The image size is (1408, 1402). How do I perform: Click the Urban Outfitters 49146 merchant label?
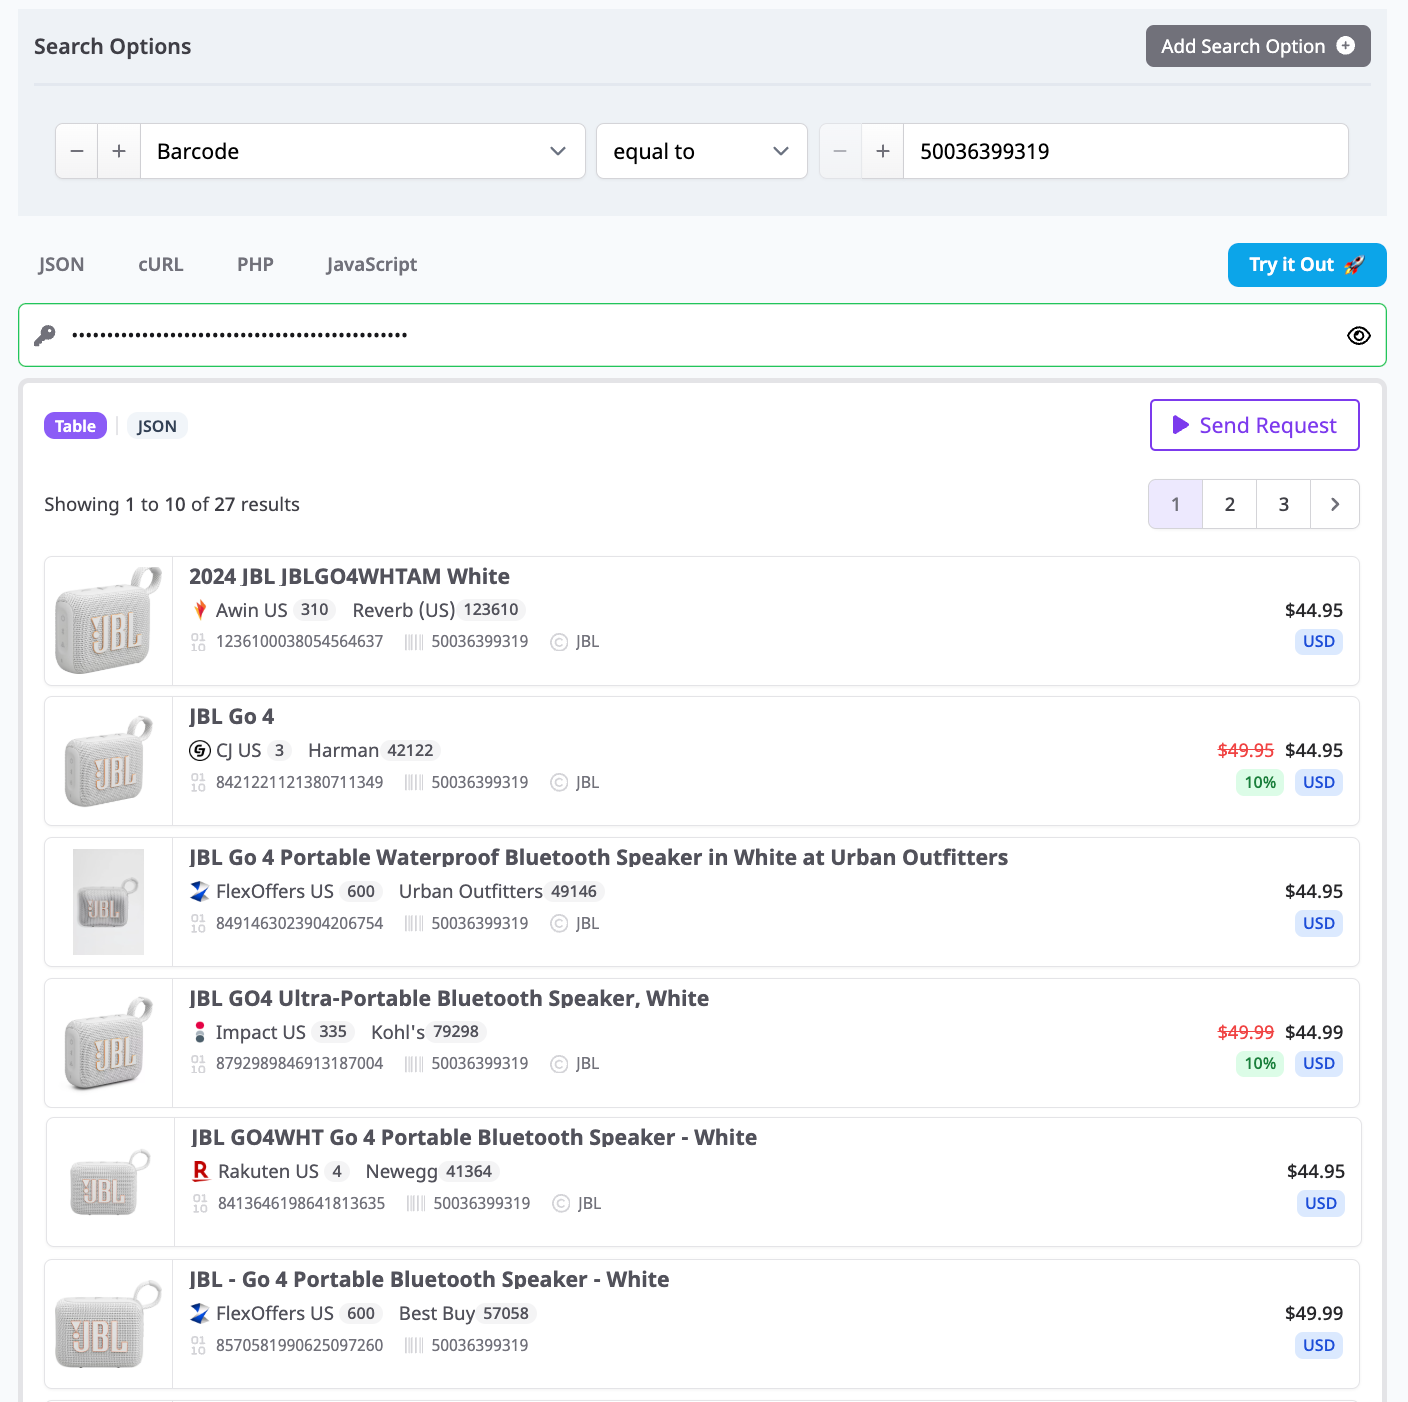pyautogui.click(x=500, y=891)
